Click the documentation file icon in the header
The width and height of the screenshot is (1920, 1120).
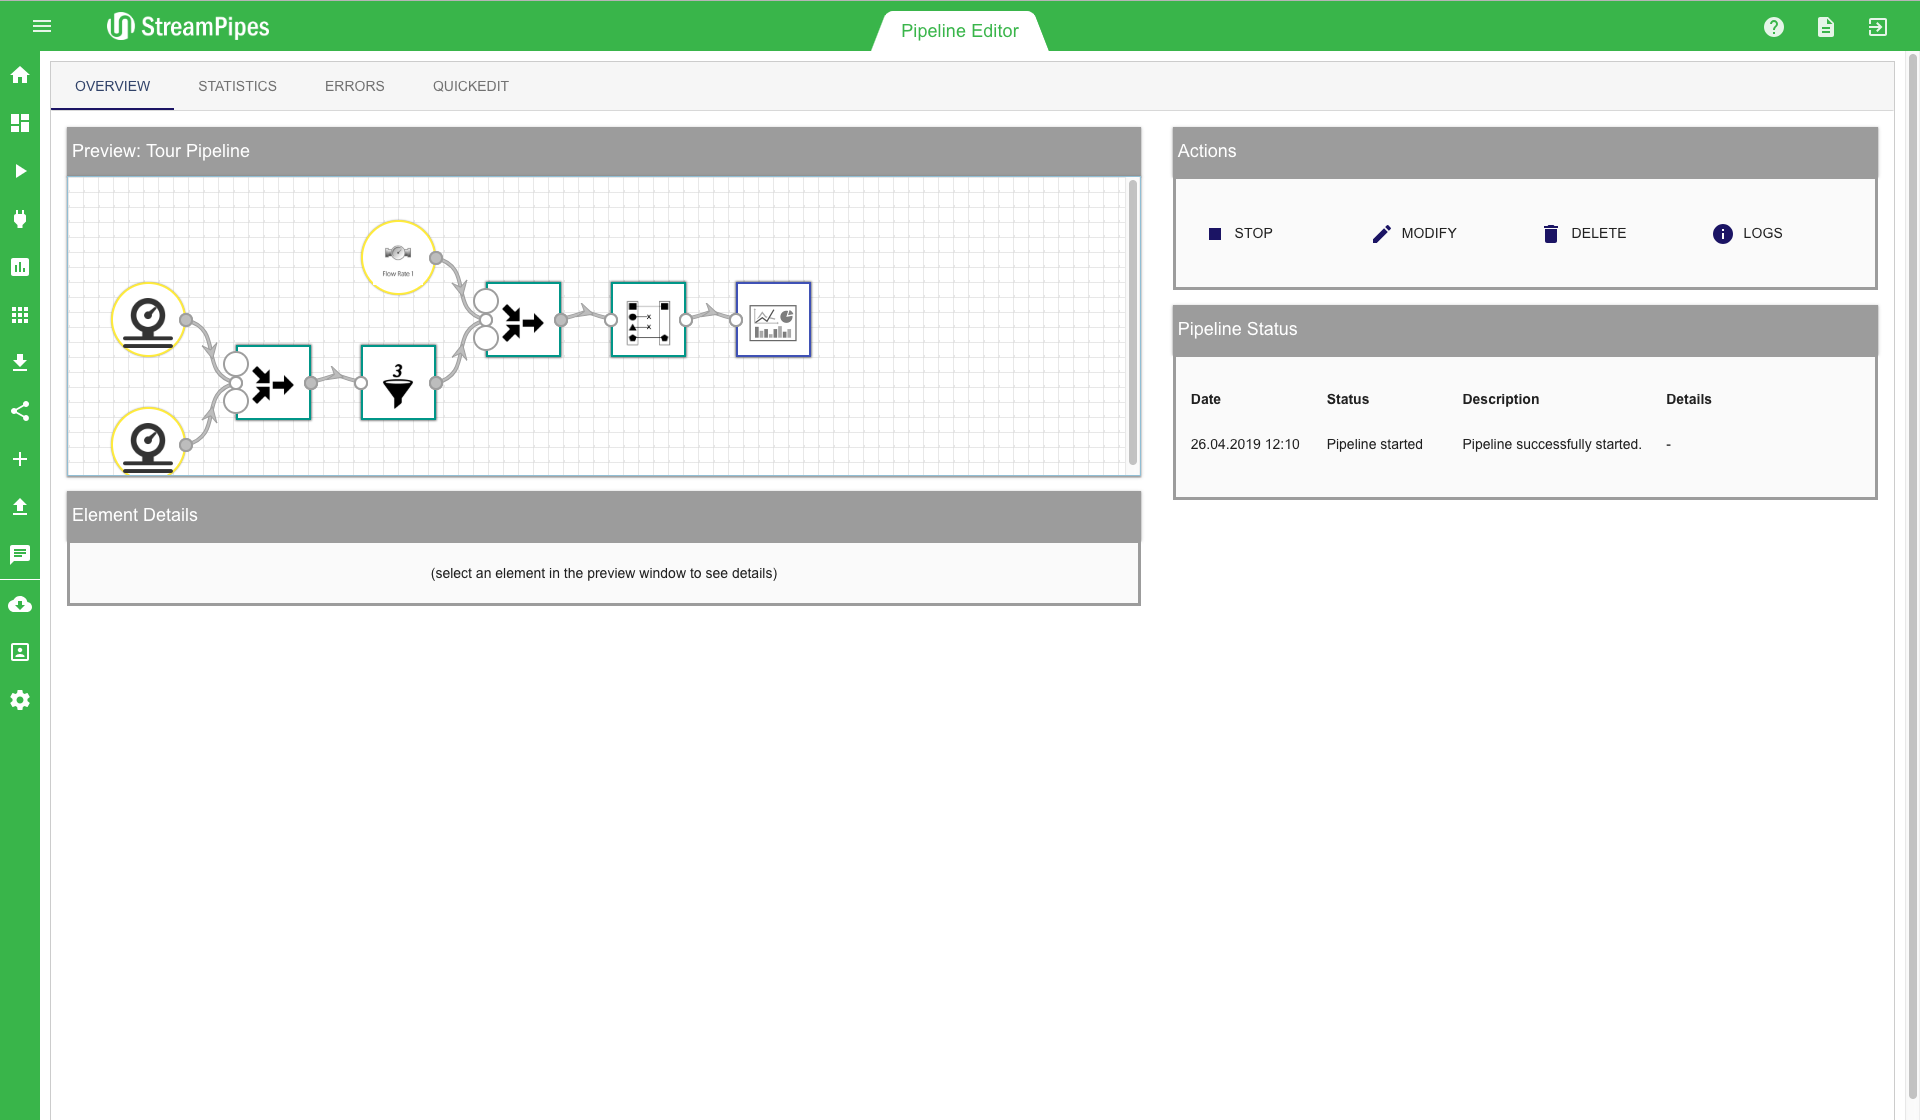[1826, 27]
